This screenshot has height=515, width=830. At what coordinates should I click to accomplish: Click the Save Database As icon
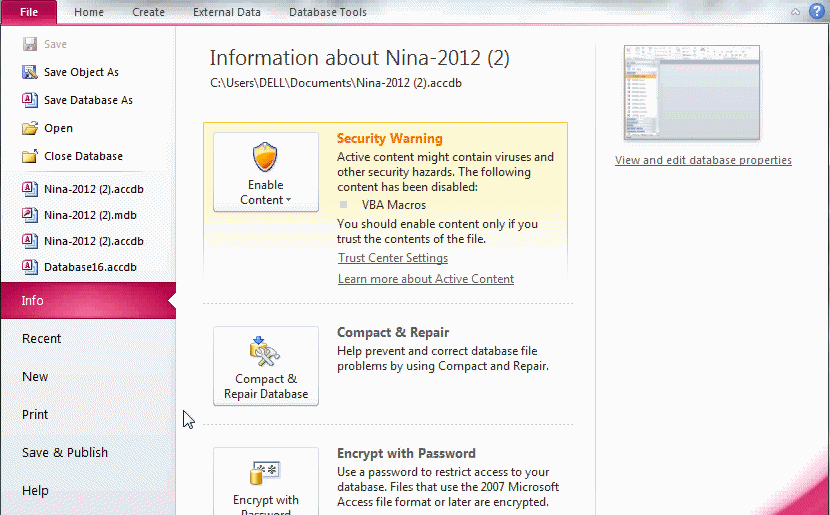tap(30, 100)
